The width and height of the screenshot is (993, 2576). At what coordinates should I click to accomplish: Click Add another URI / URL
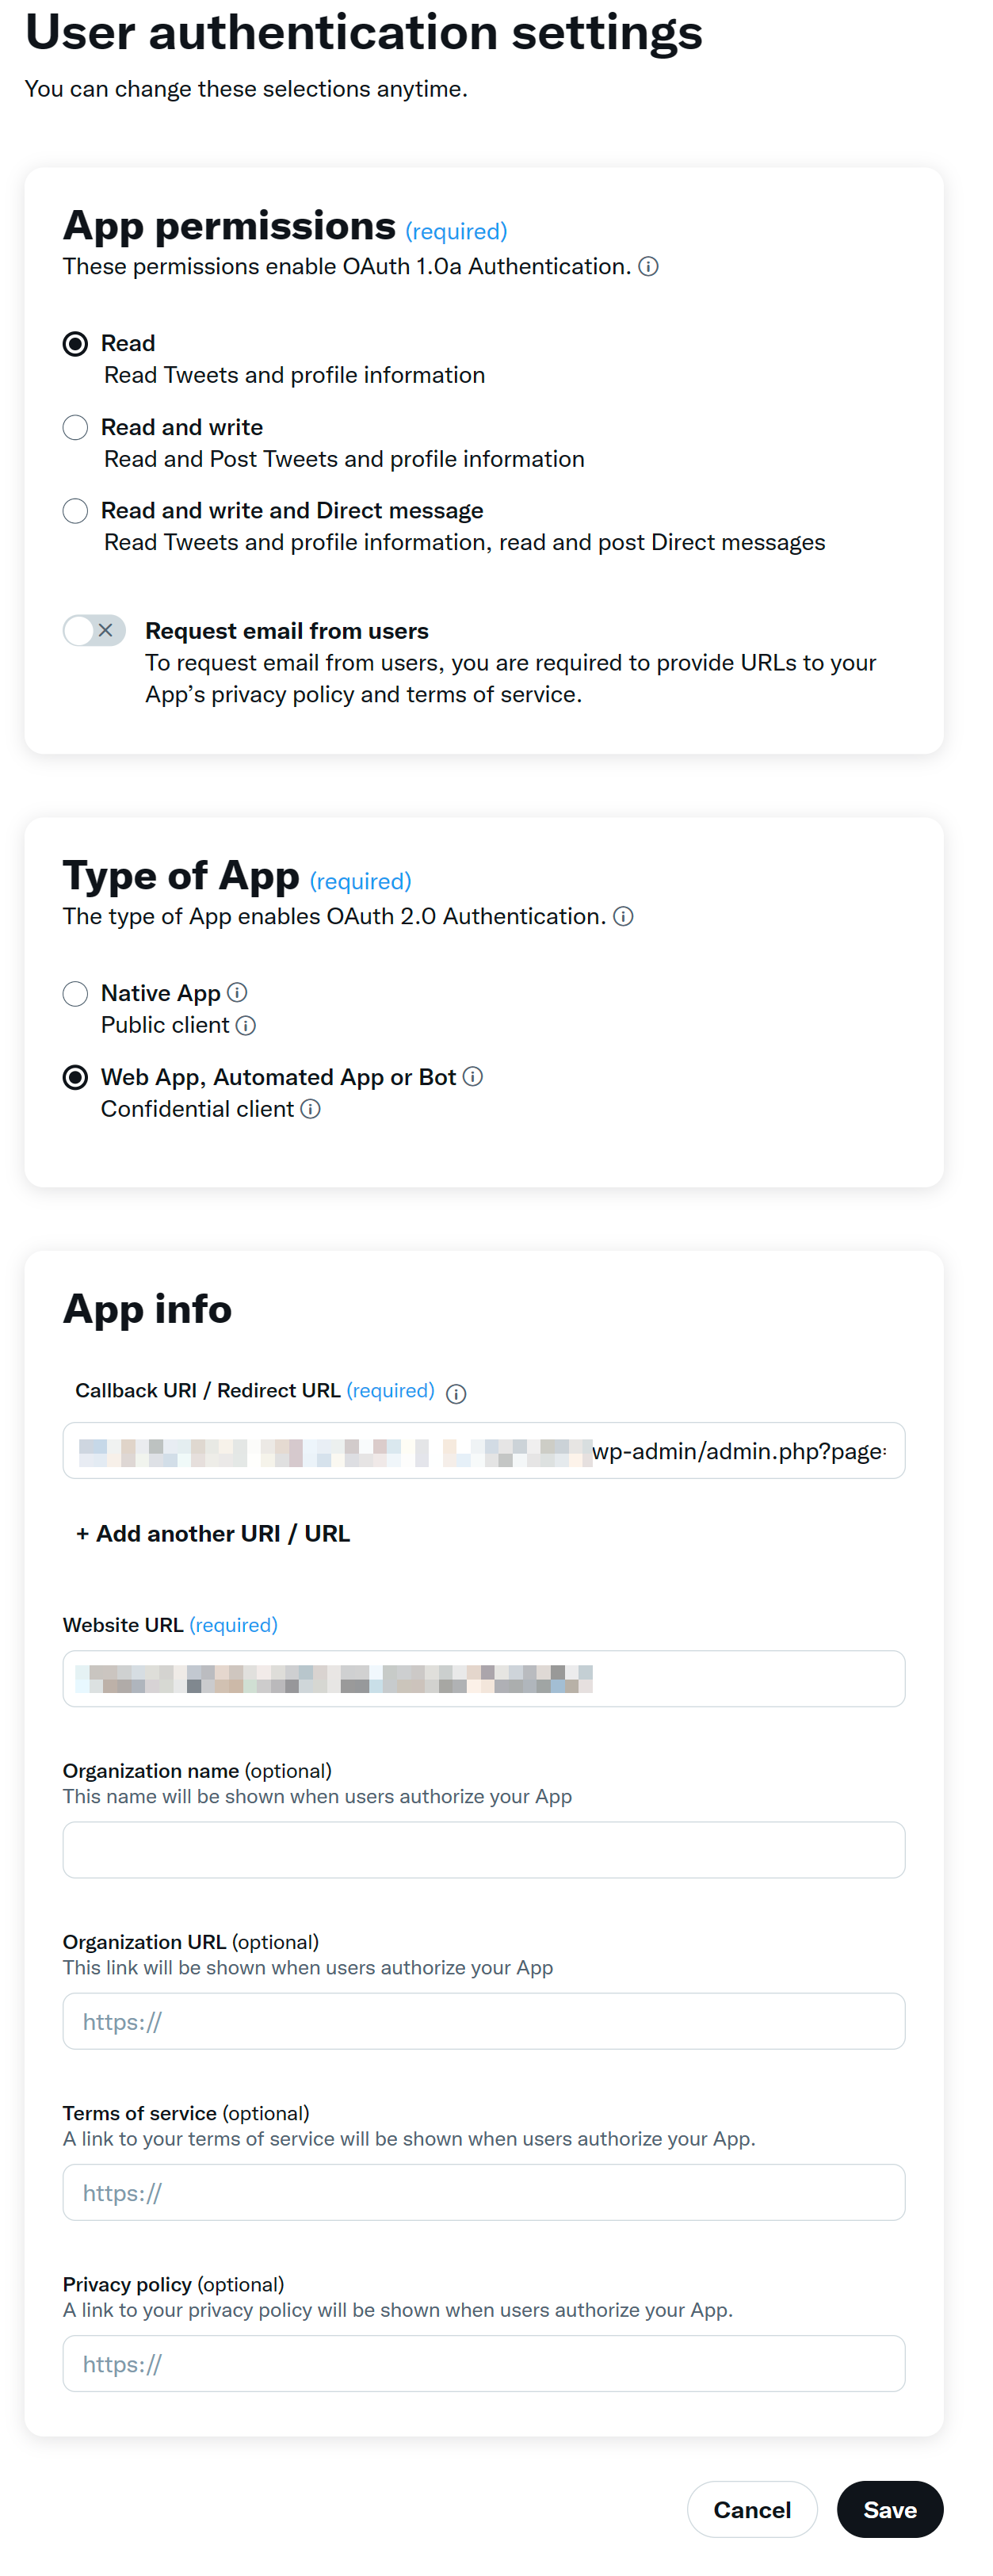pyautogui.click(x=213, y=1533)
